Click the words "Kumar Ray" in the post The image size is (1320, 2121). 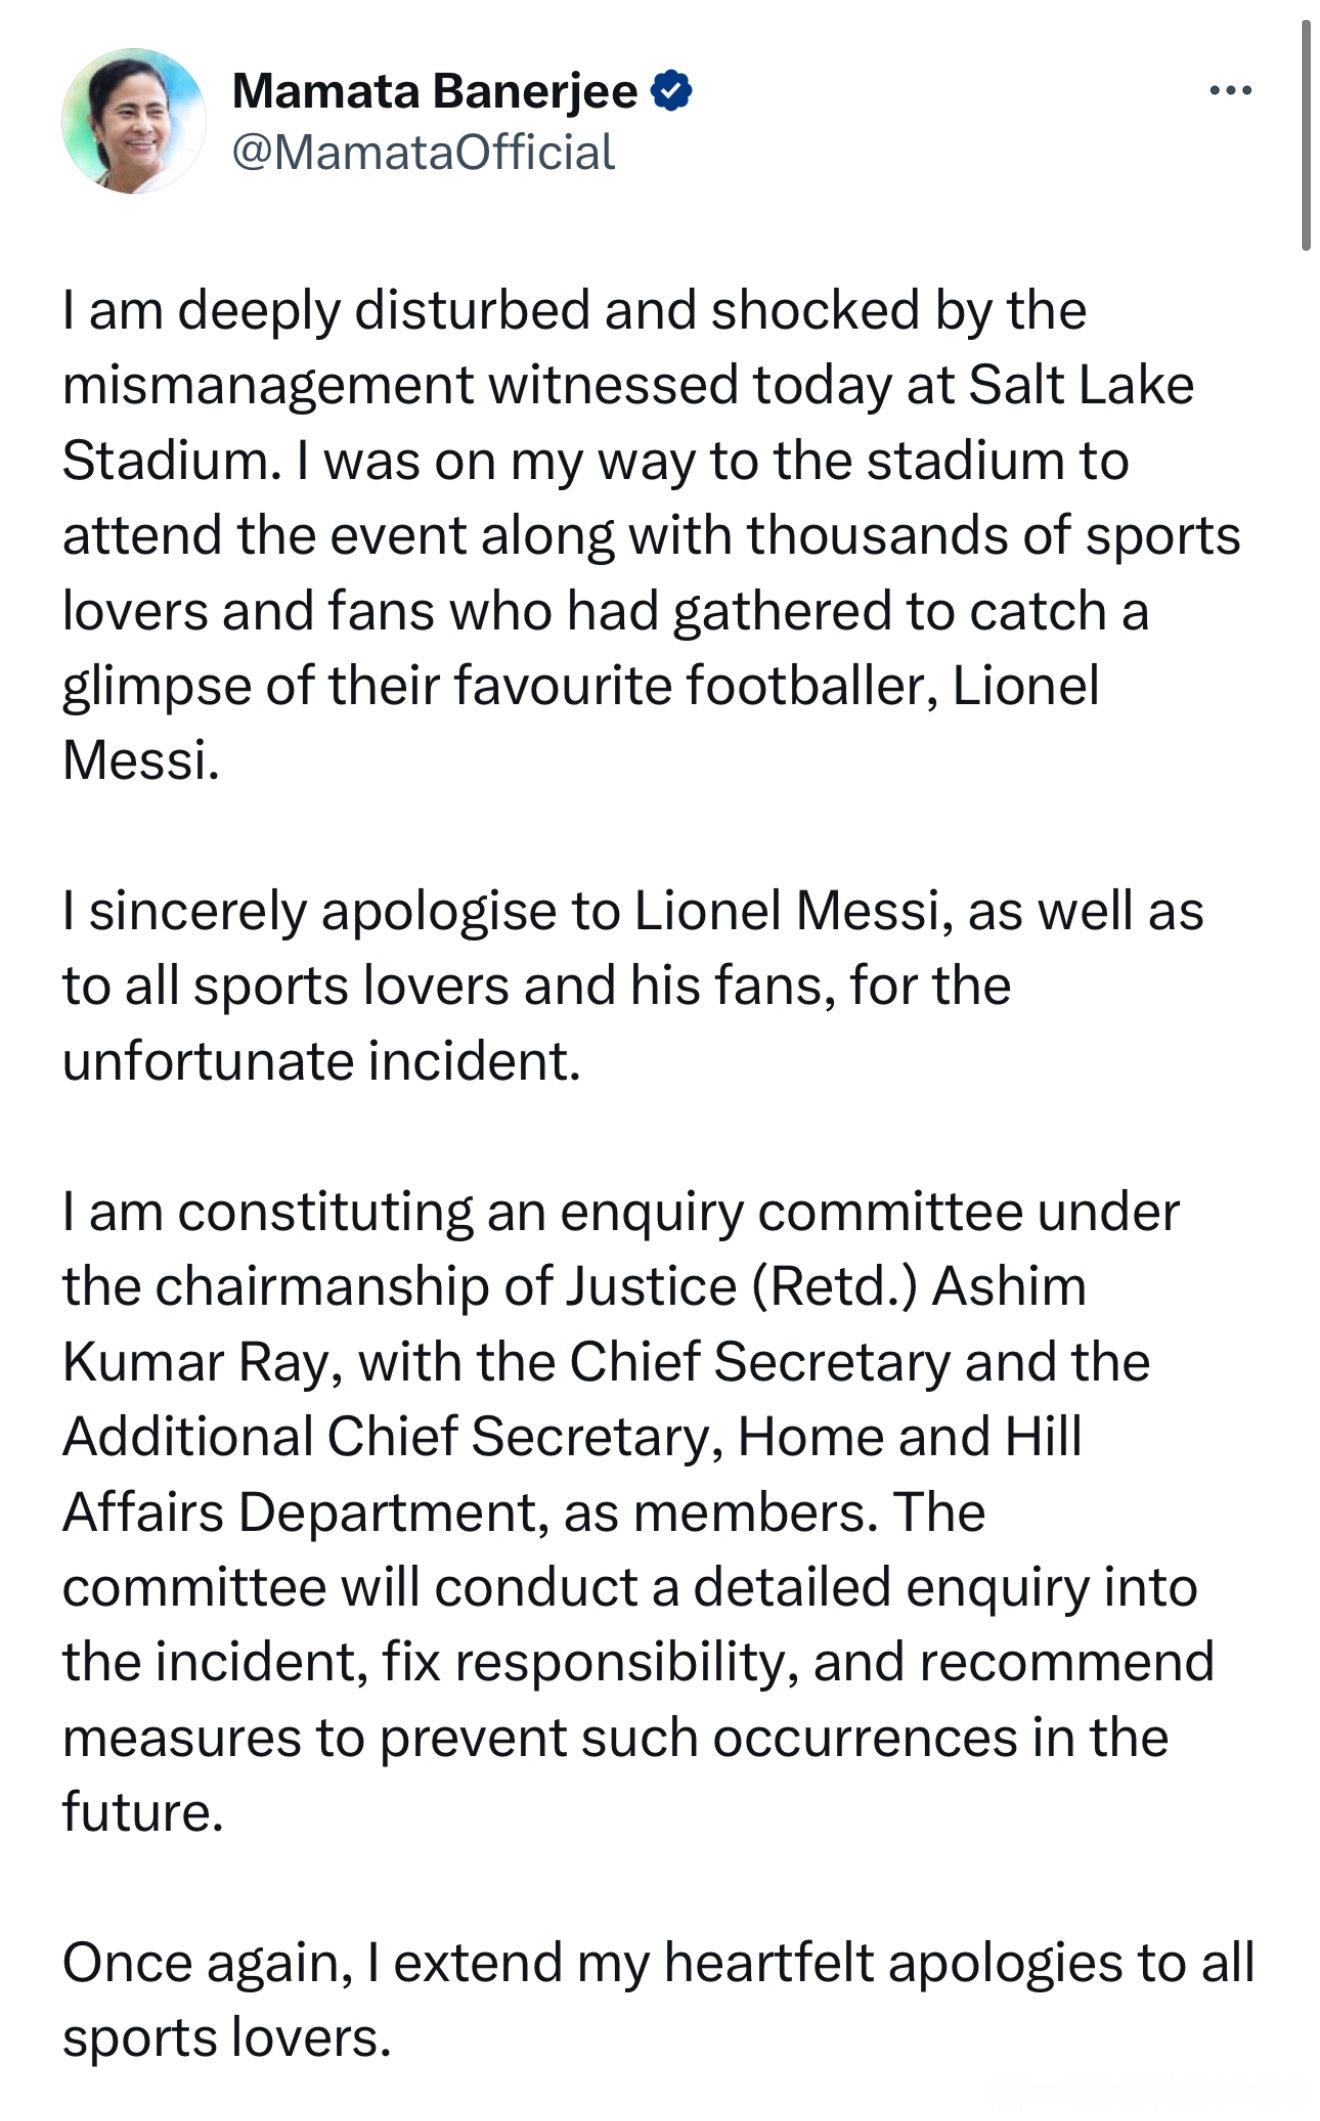tap(195, 1361)
